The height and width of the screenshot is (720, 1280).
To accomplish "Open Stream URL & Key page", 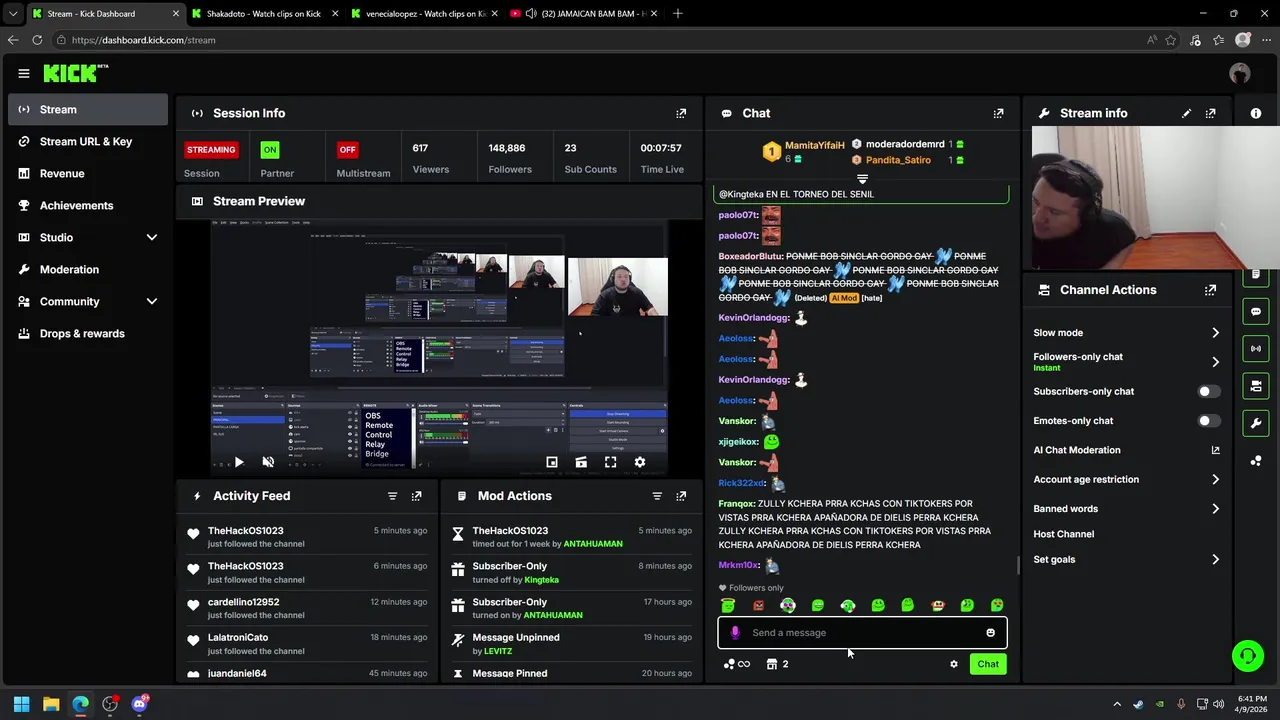I will [88, 141].
